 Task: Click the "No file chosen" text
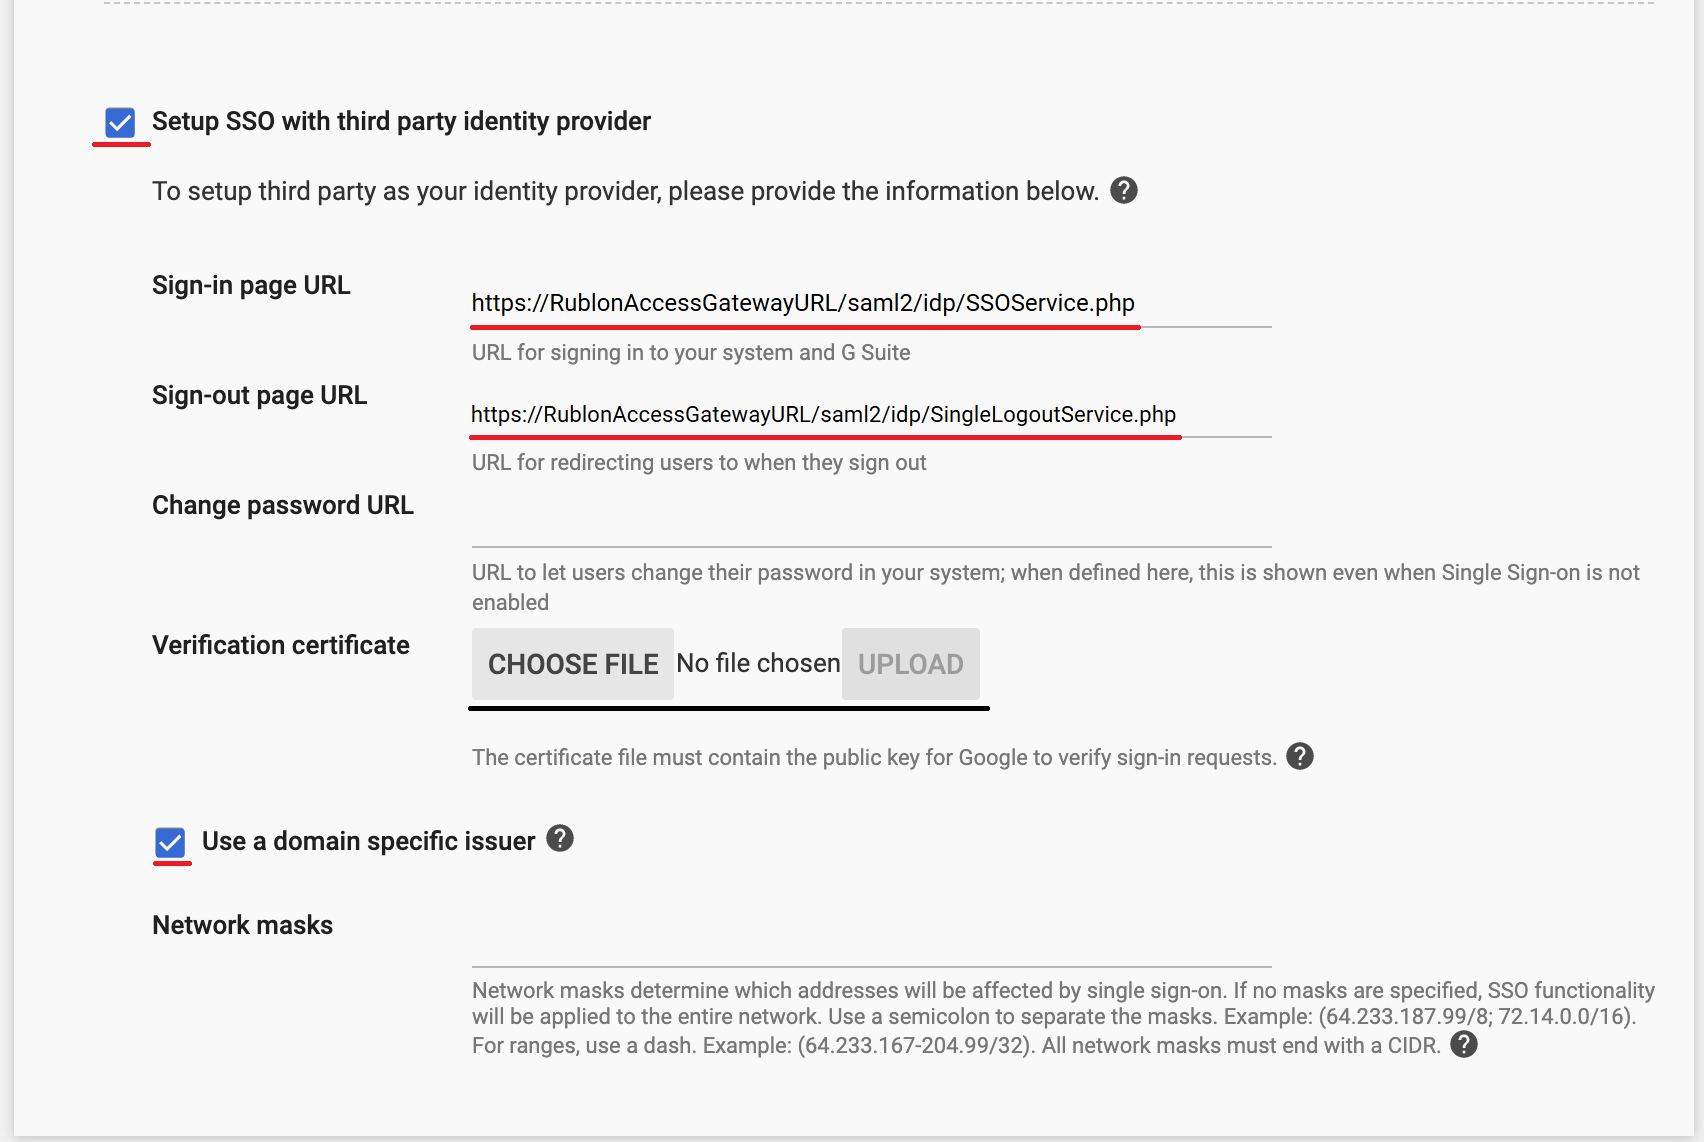point(758,663)
